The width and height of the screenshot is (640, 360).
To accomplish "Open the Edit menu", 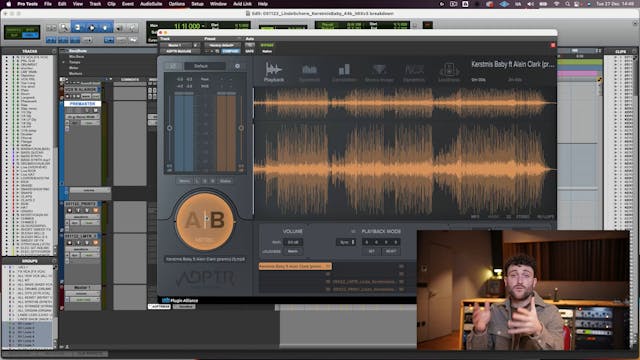I will click(62, 4).
